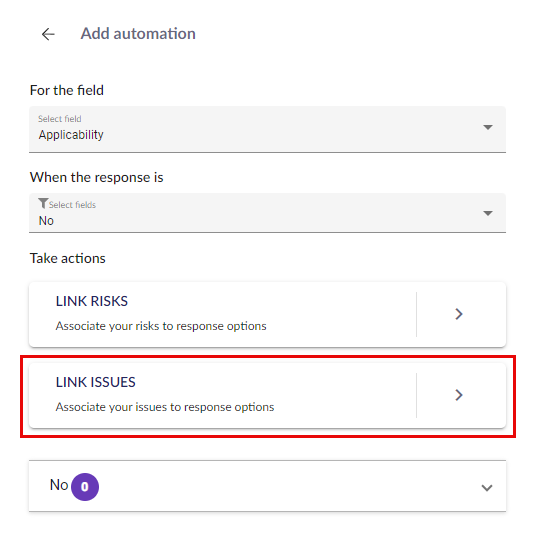Screen dimensions: 535x559
Task: Click the No label in the bottom panel
Action: (59, 485)
